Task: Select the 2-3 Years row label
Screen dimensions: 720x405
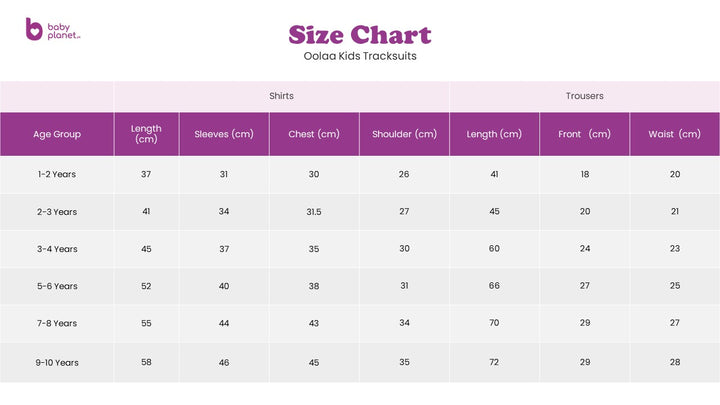Action: pos(57,212)
